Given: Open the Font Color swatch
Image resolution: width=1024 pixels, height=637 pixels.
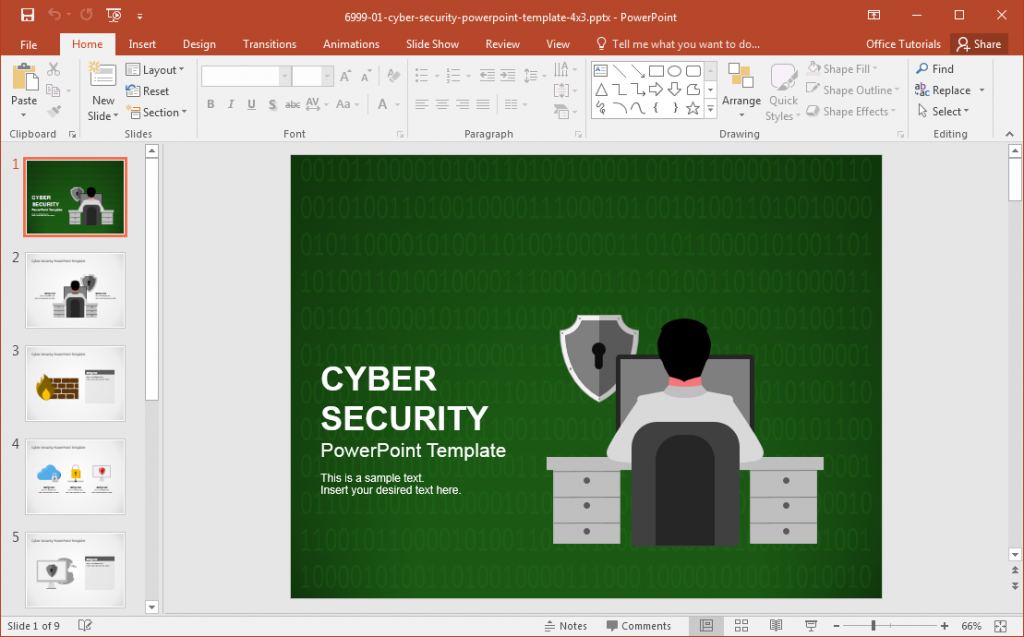Looking at the screenshot, I should 380,104.
